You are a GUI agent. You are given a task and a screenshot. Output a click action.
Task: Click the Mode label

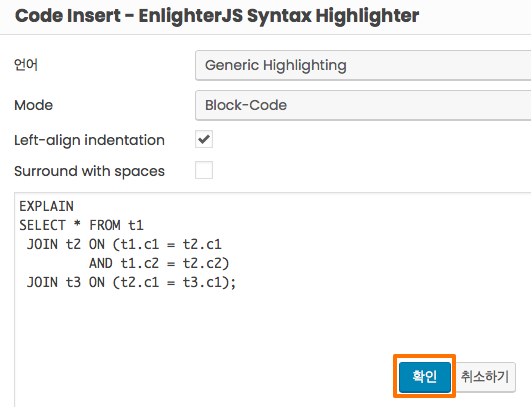(x=34, y=105)
